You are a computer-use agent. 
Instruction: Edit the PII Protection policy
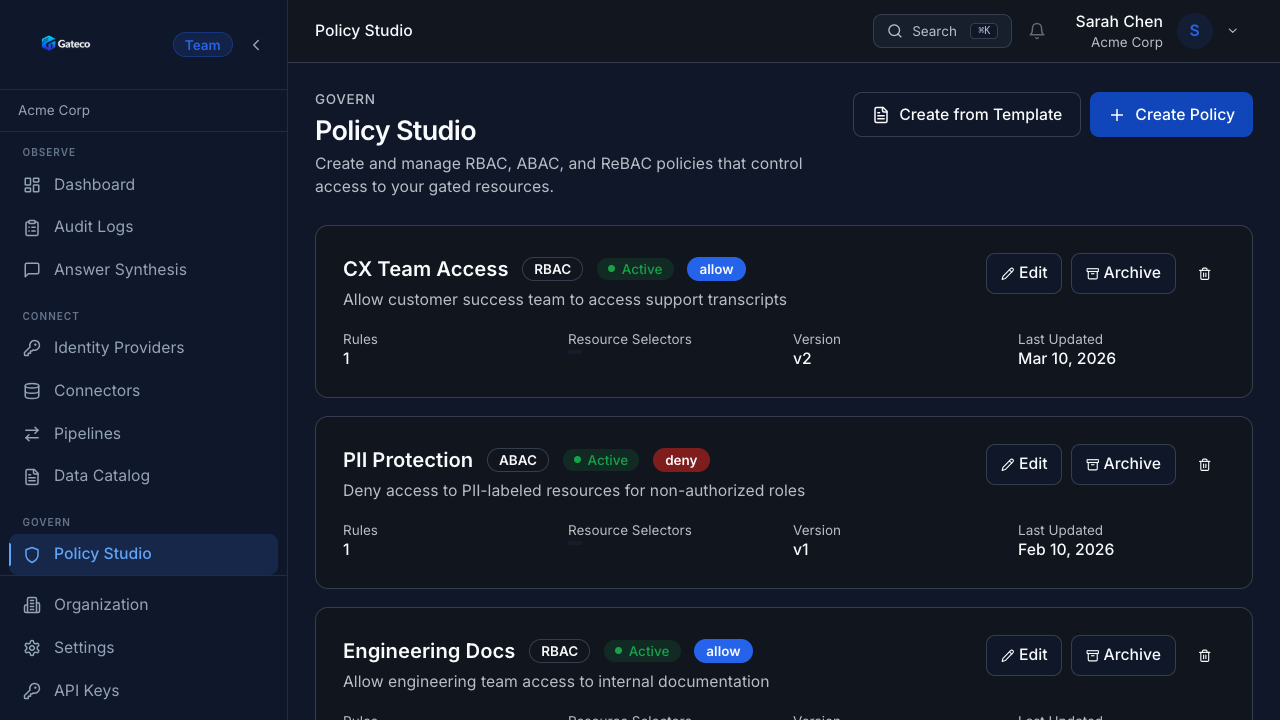[1024, 464]
